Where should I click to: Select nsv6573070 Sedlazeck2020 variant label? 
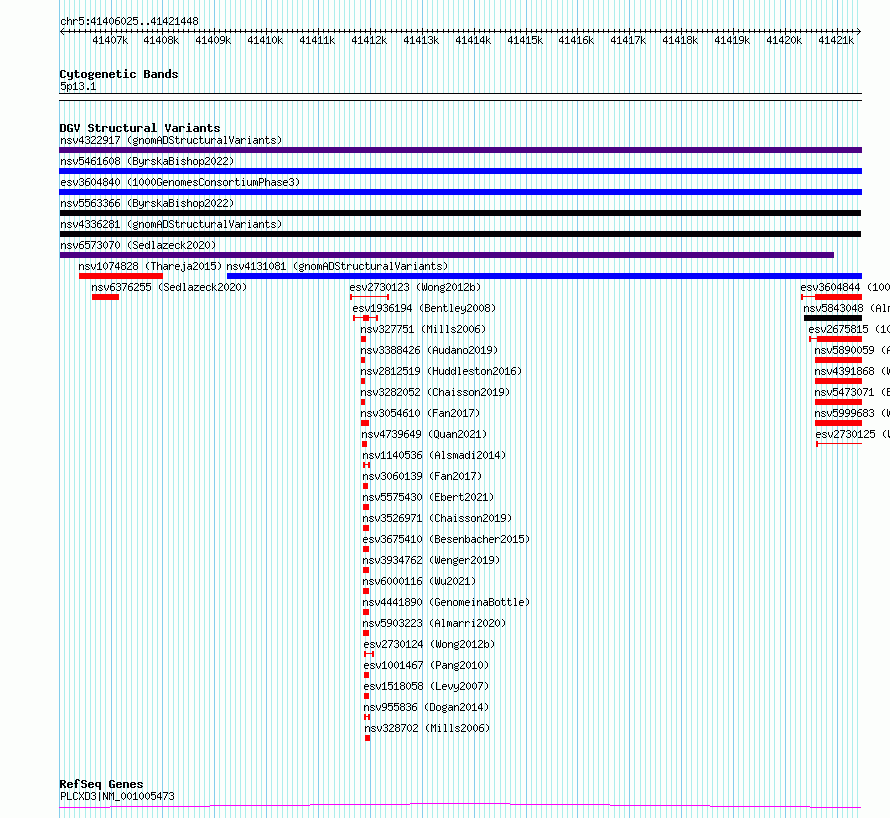pos(138,245)
